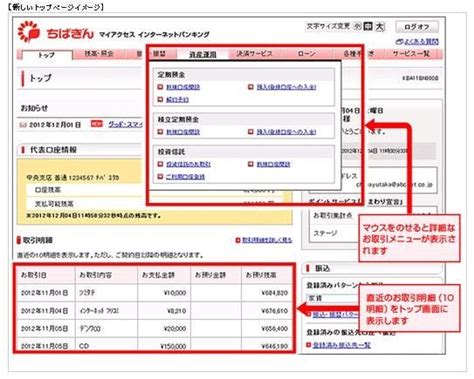Click the 口座残高 row label

(x=48, y=190)
